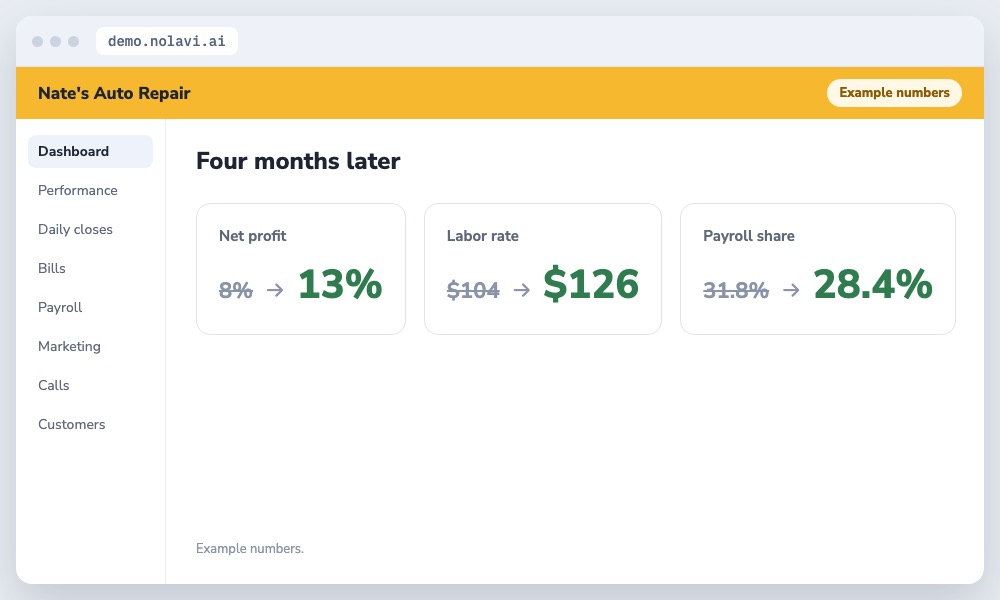Click the Net profit card label

tap(253, 236)
